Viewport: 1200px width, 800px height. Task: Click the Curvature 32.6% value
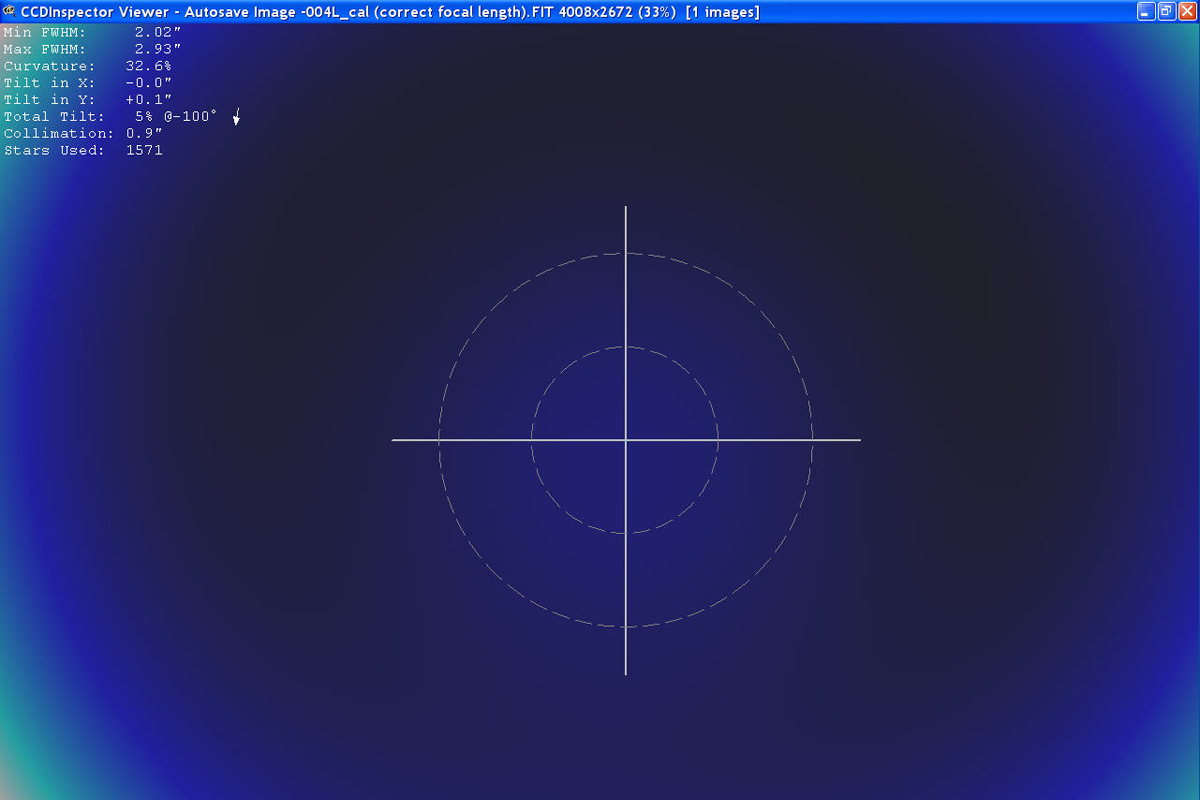(x=148, y=66)
